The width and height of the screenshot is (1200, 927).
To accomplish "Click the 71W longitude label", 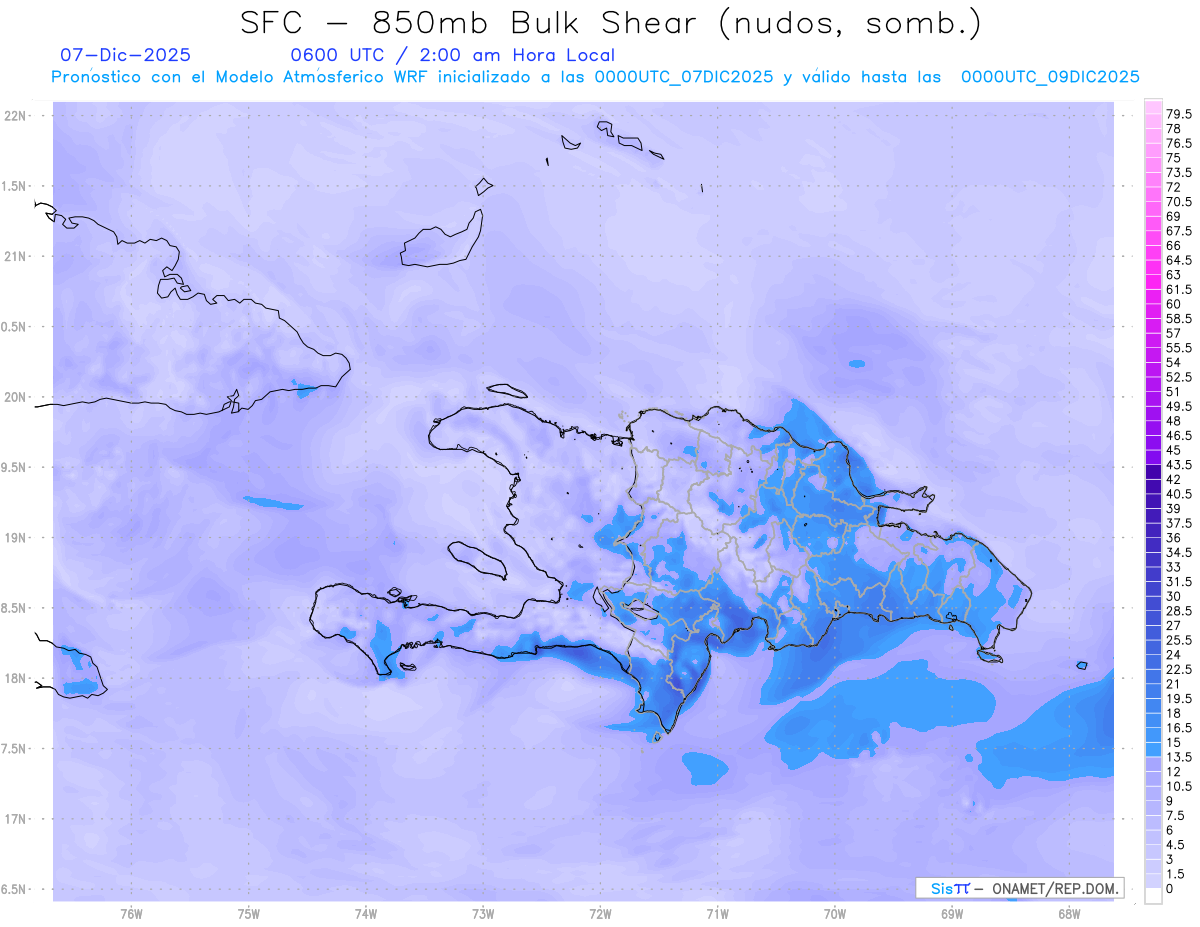I will tap(717, 913).
